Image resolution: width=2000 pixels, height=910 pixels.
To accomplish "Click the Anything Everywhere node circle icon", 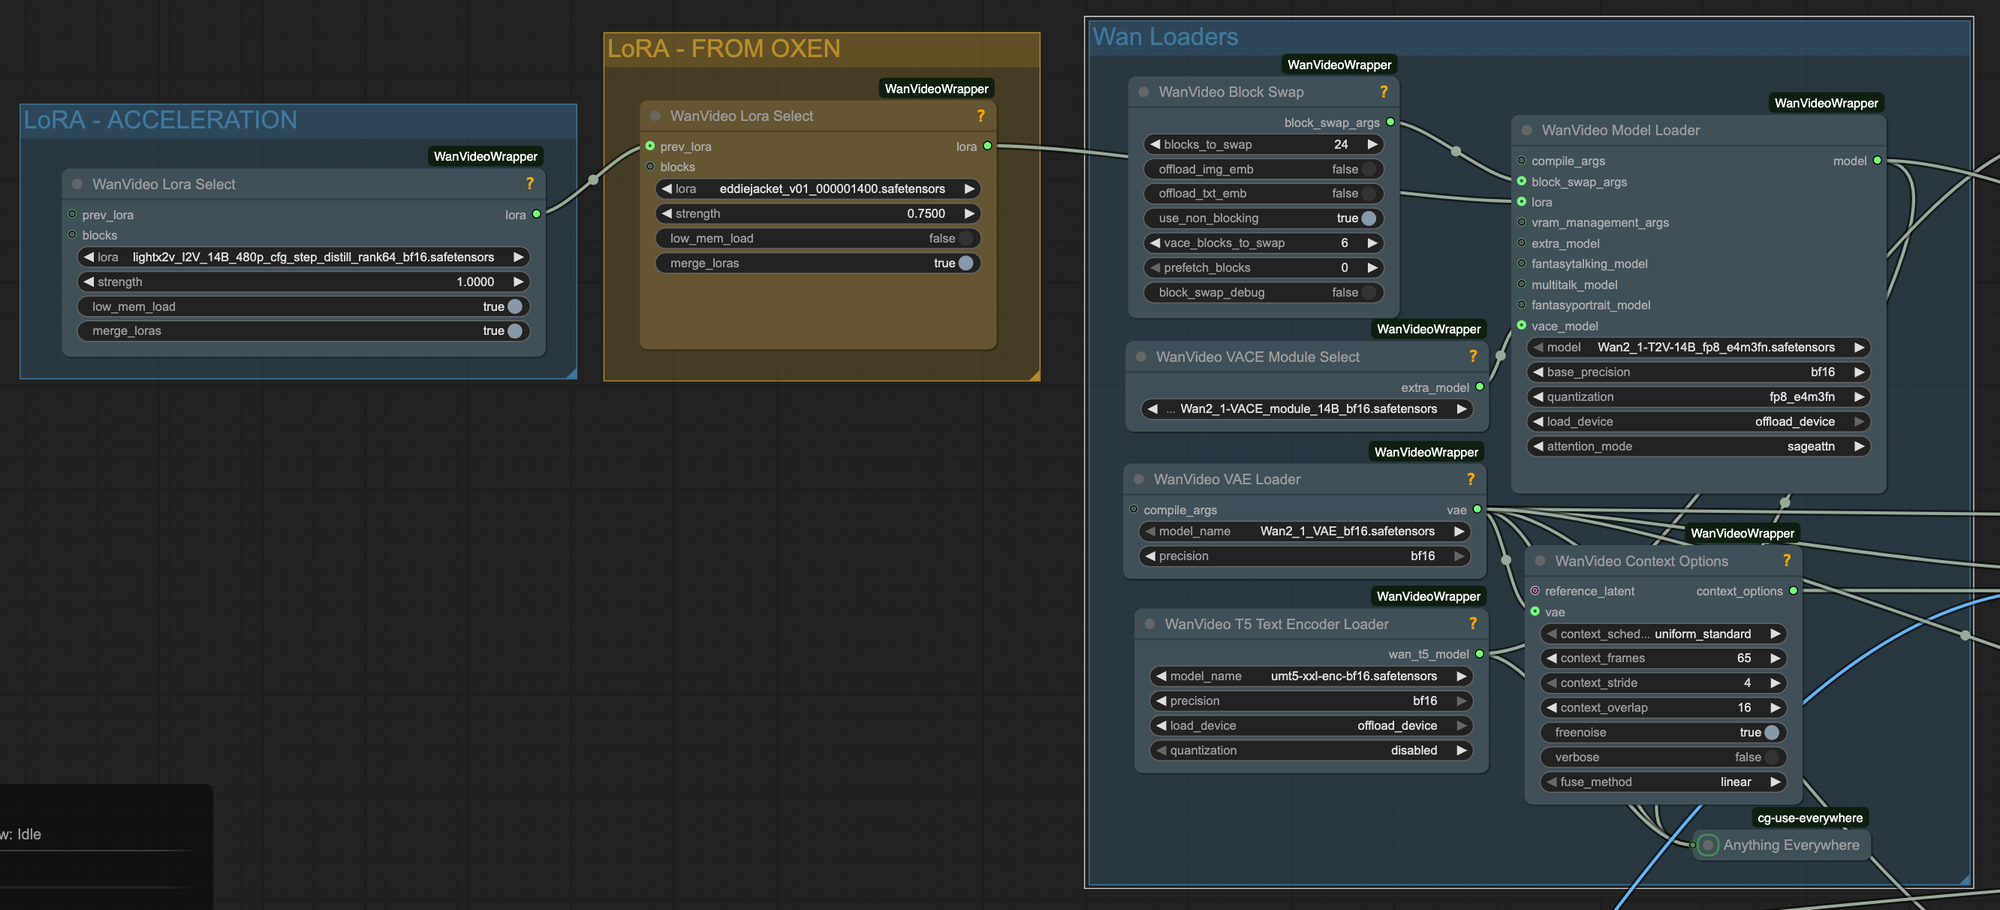I will pyautogui.click(x=1708, y=846).
